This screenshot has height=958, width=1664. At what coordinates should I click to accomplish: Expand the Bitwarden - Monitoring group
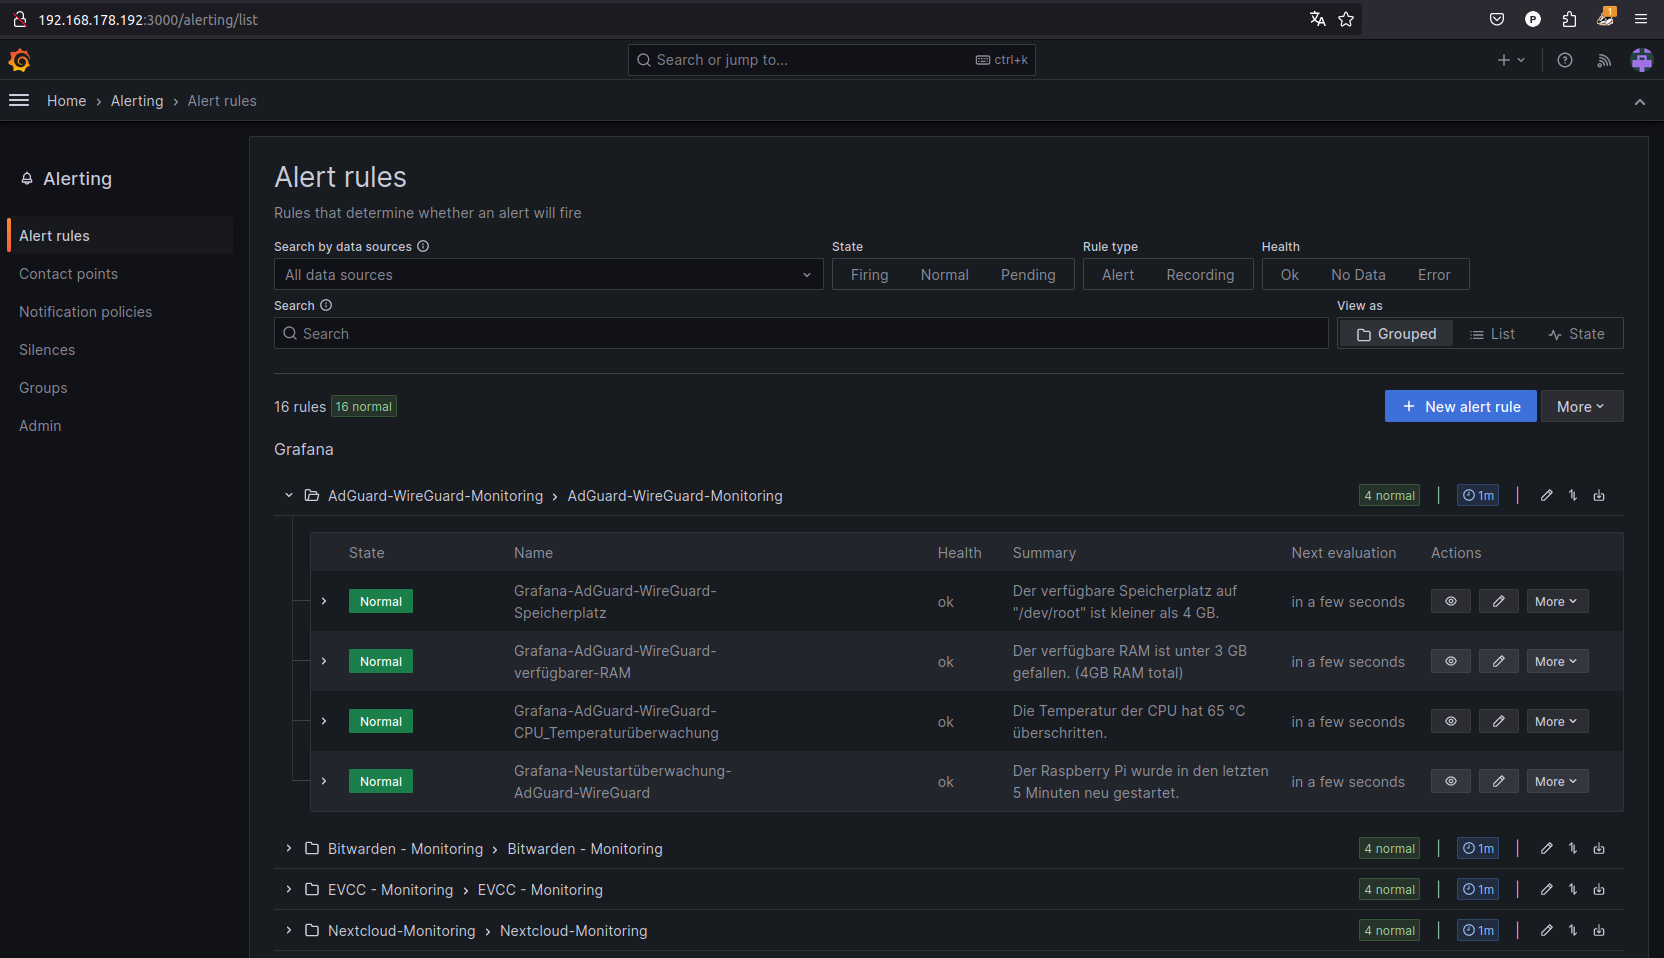coord(289,849)
